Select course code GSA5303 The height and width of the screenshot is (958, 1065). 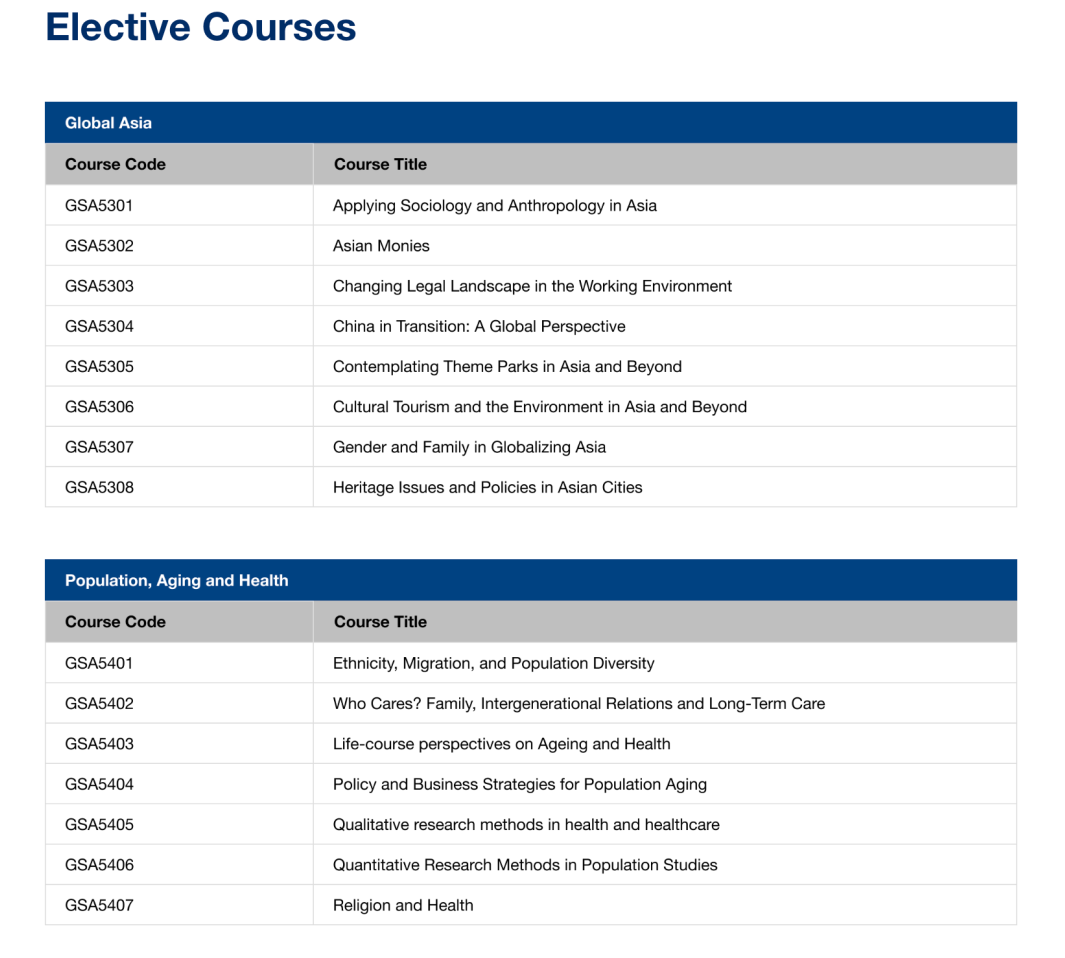point(99,286)
